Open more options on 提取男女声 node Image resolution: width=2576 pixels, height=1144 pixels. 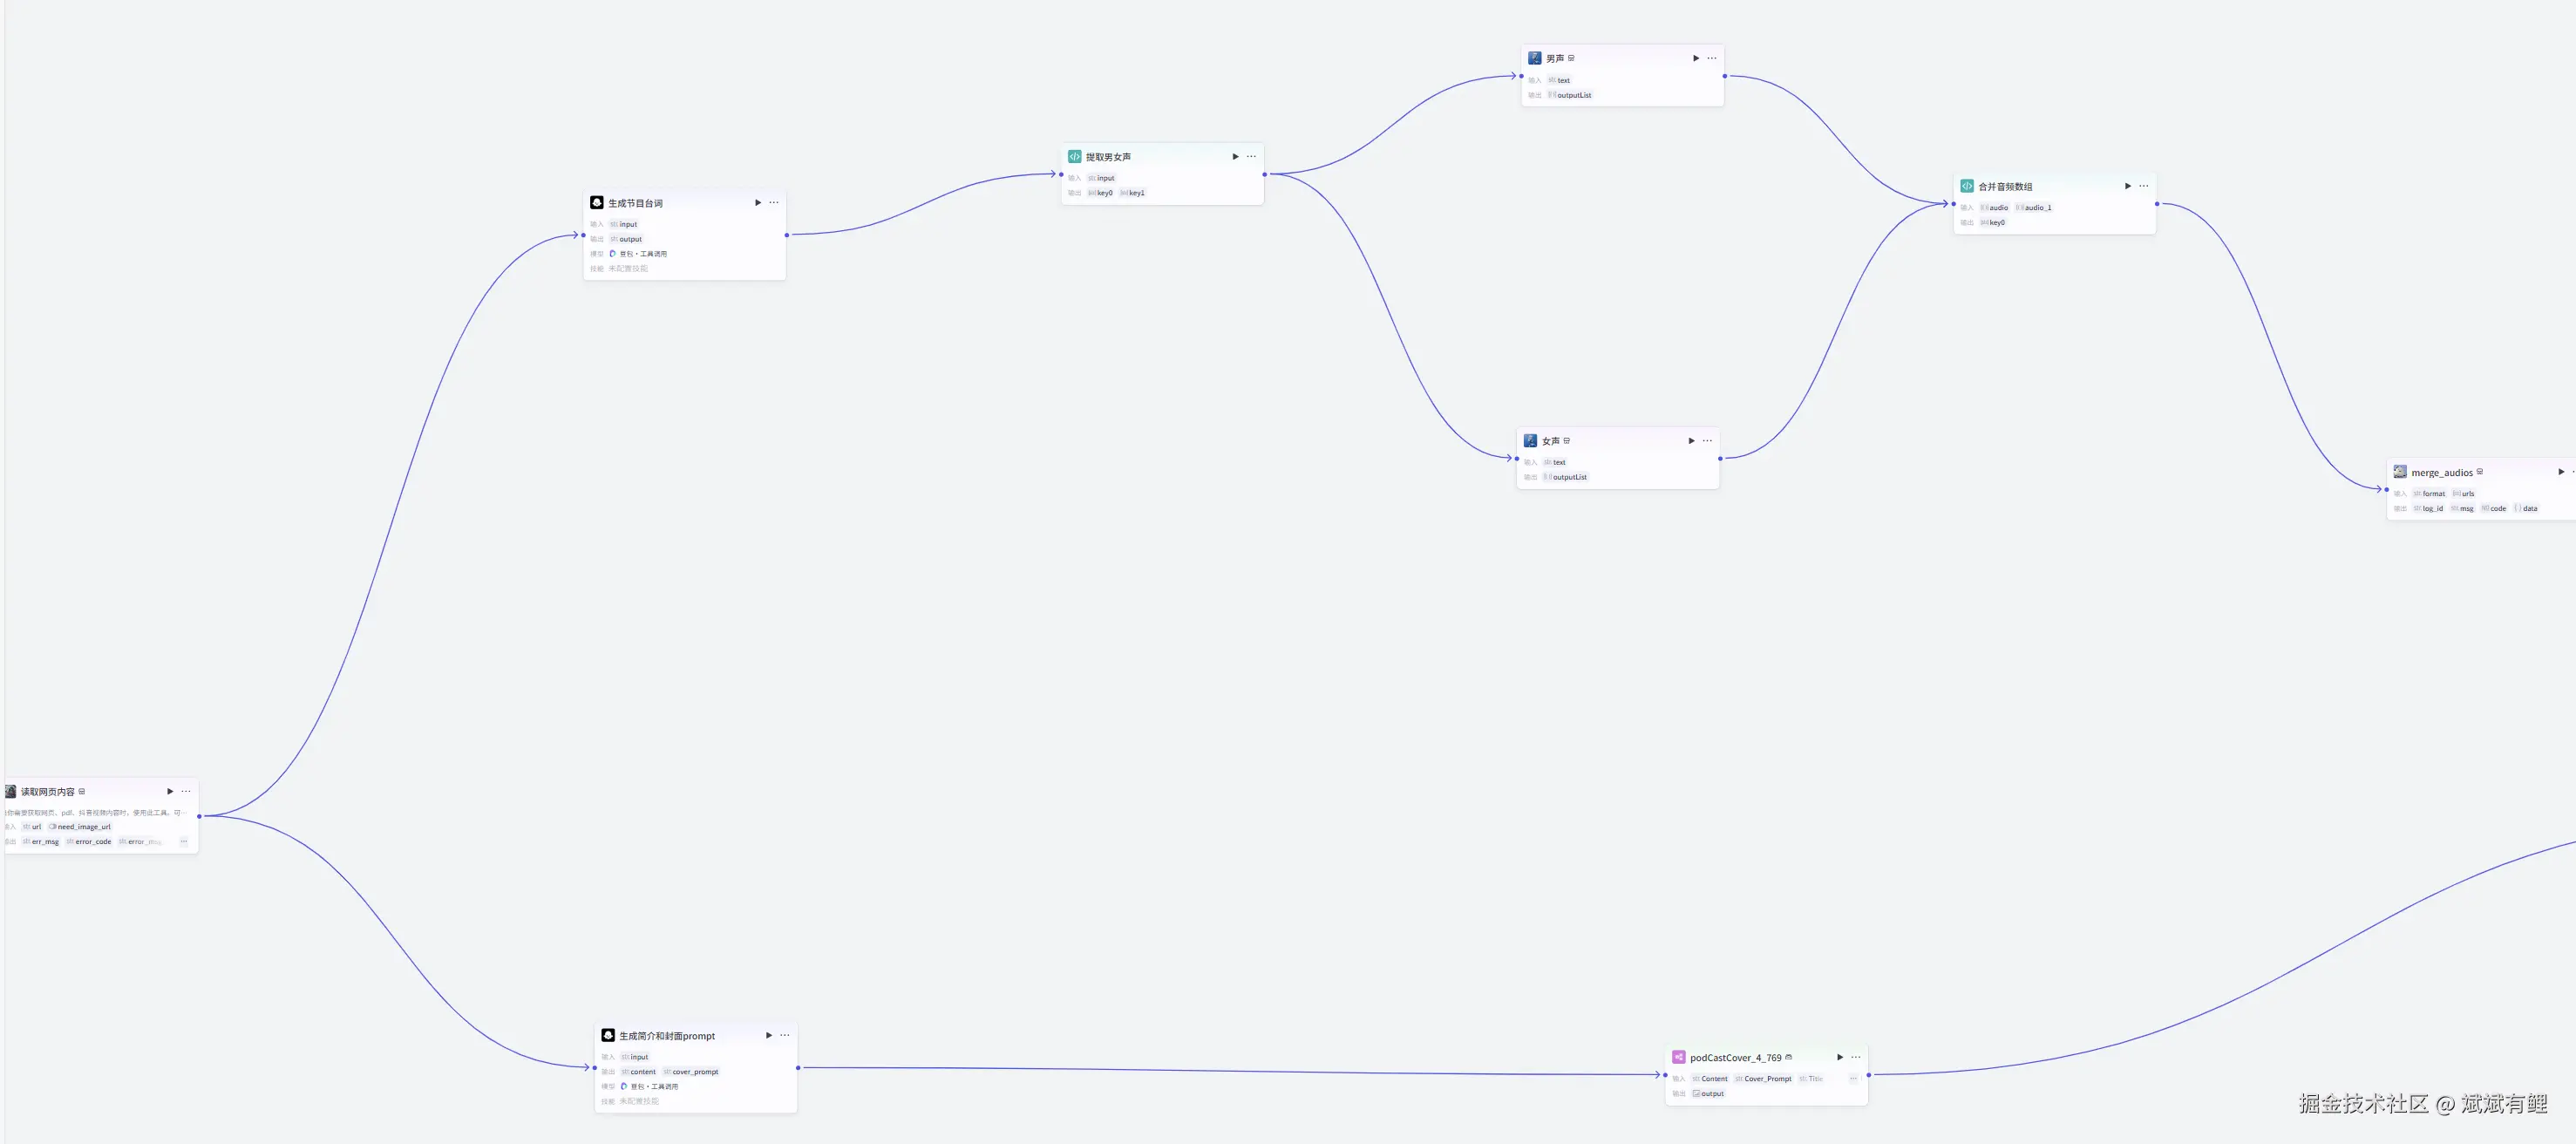click(1251, 157)
